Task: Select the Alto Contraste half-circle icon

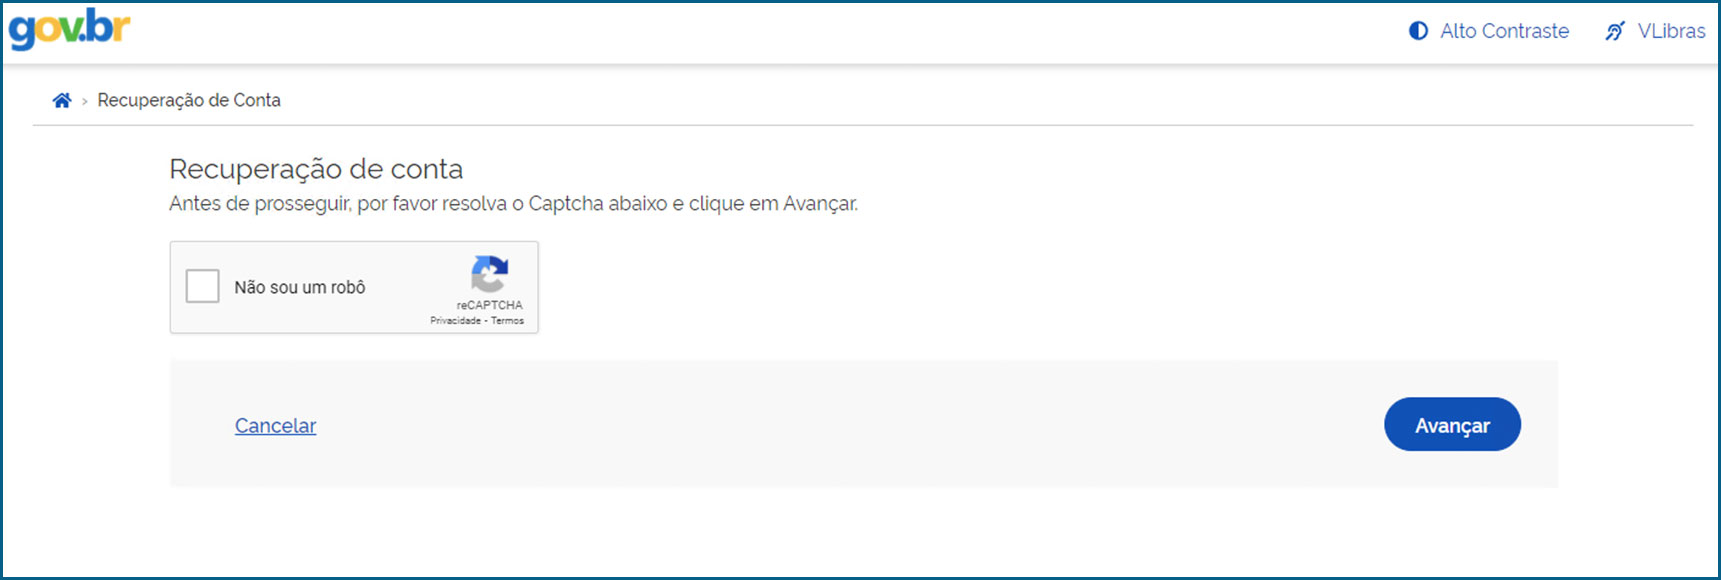Action: (1418, 31)
